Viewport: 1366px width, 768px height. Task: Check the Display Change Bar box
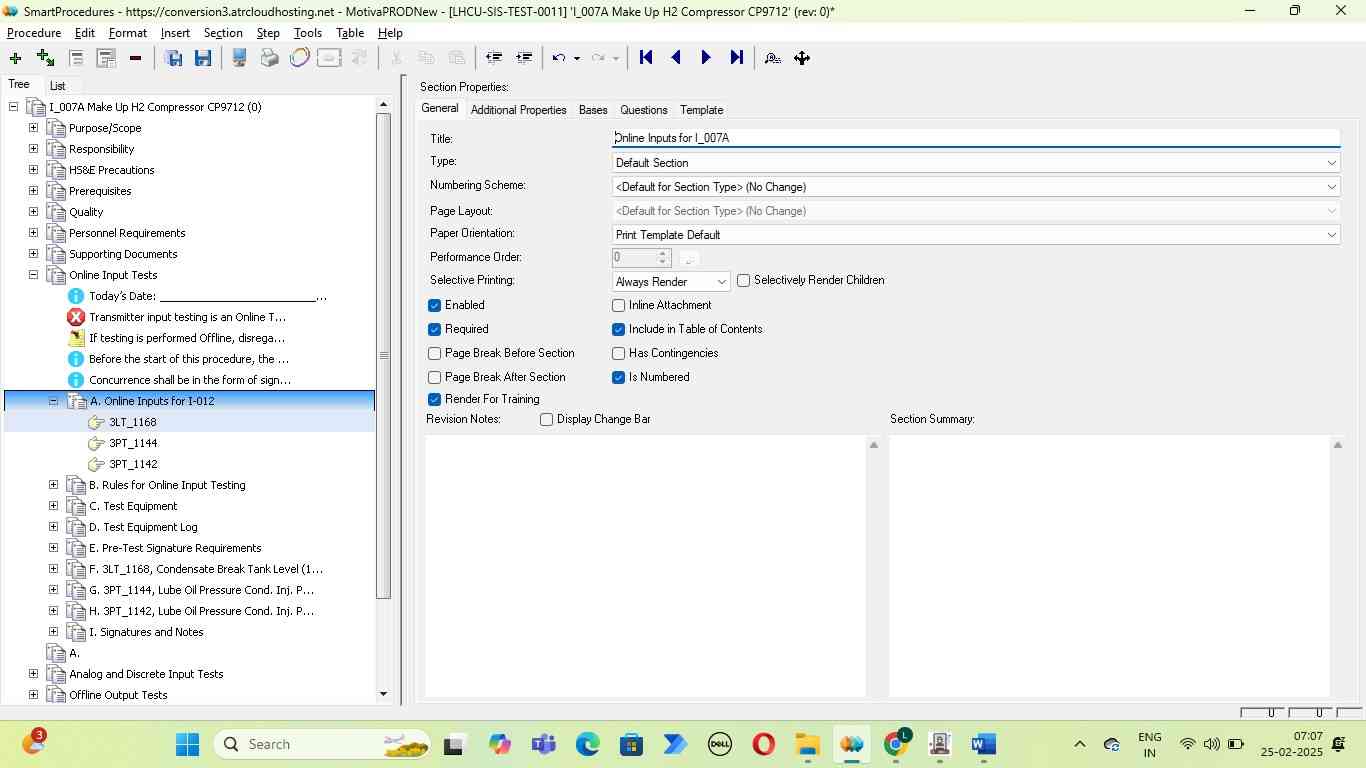(546, 419)
